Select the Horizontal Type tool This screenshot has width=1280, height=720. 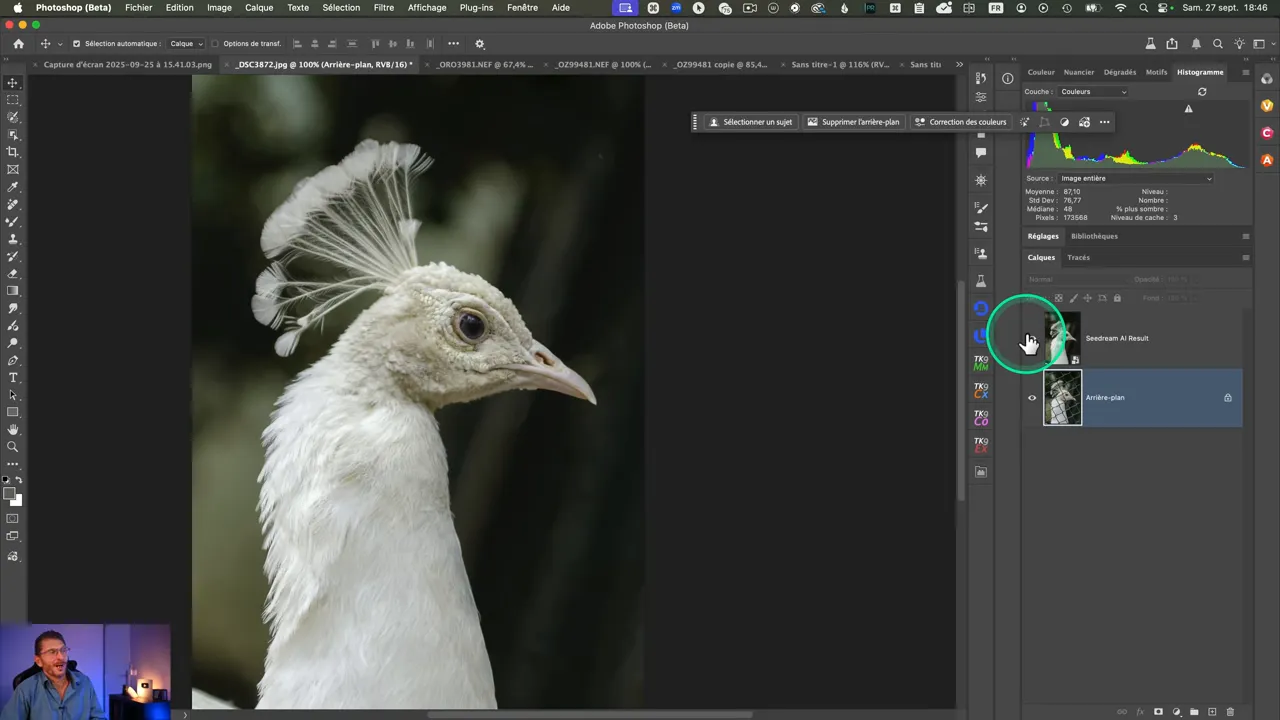13,378
